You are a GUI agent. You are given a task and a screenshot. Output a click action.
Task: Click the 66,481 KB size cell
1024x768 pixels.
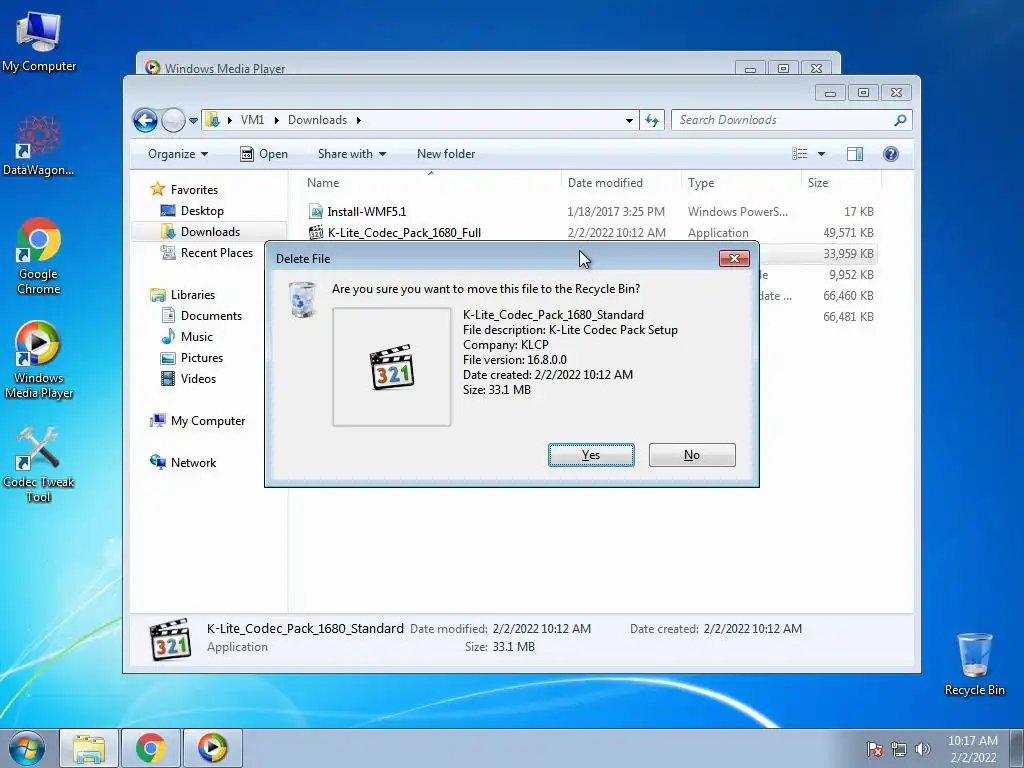pyautogui.click(x=848, y=317)
